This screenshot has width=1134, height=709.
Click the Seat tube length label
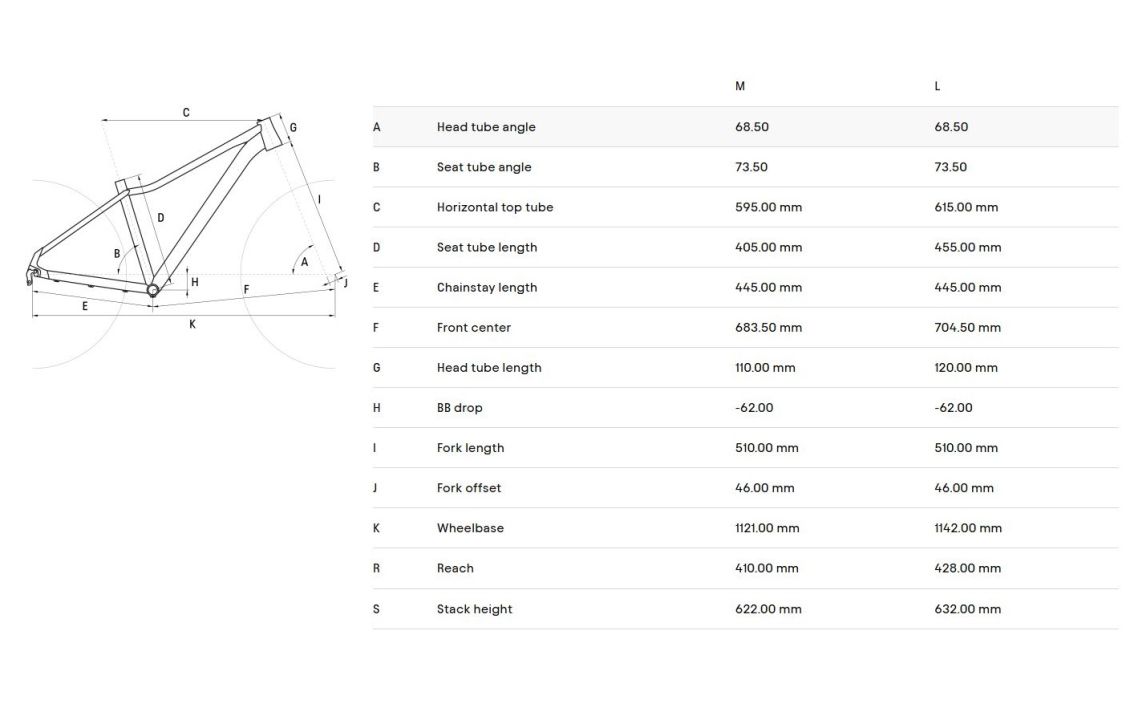[487, 247]
